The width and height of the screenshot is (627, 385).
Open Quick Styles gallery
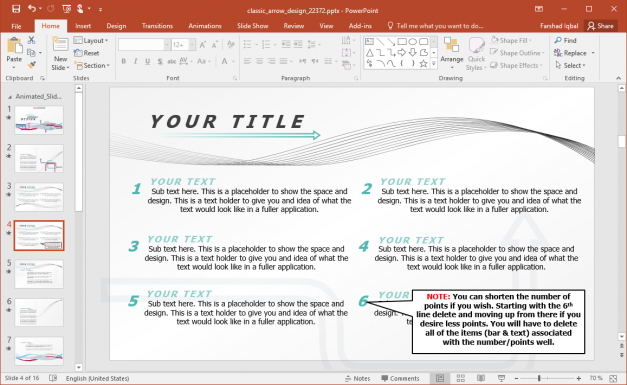click(476, 54)
